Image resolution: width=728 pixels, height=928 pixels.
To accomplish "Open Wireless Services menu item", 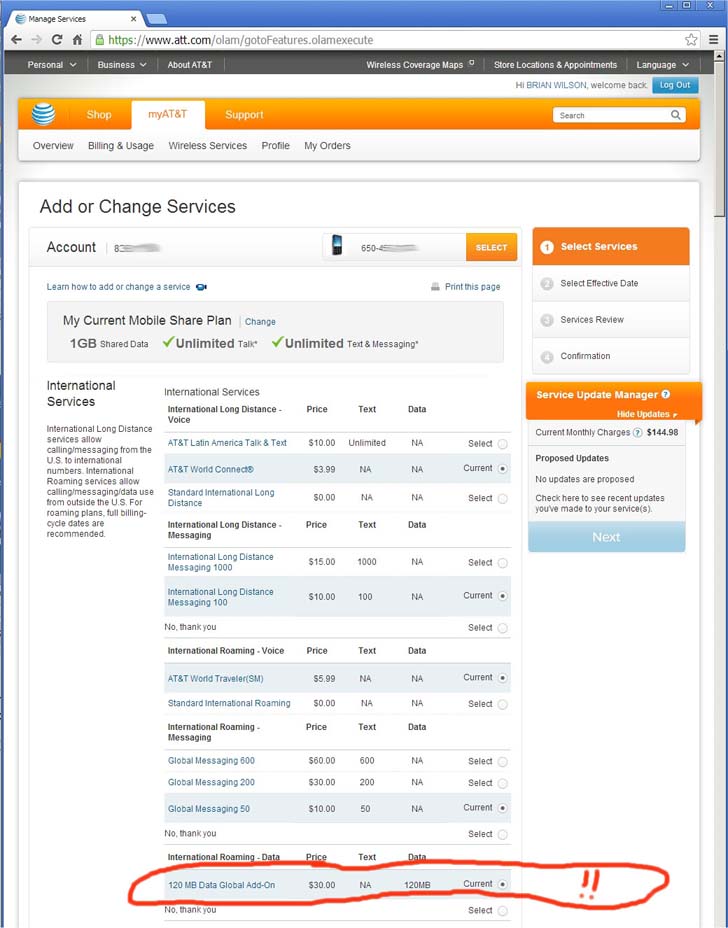I will click(207, 146).
